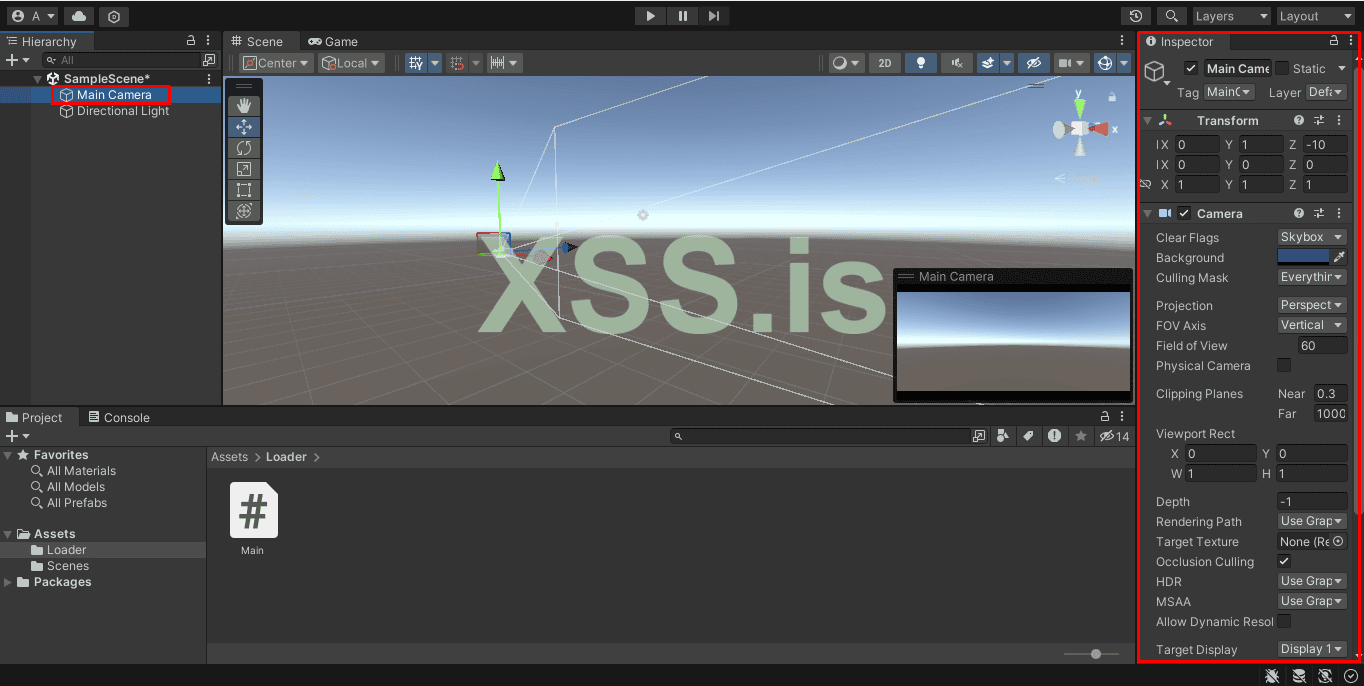Open the Projection dropdown

coord(1311,306)
